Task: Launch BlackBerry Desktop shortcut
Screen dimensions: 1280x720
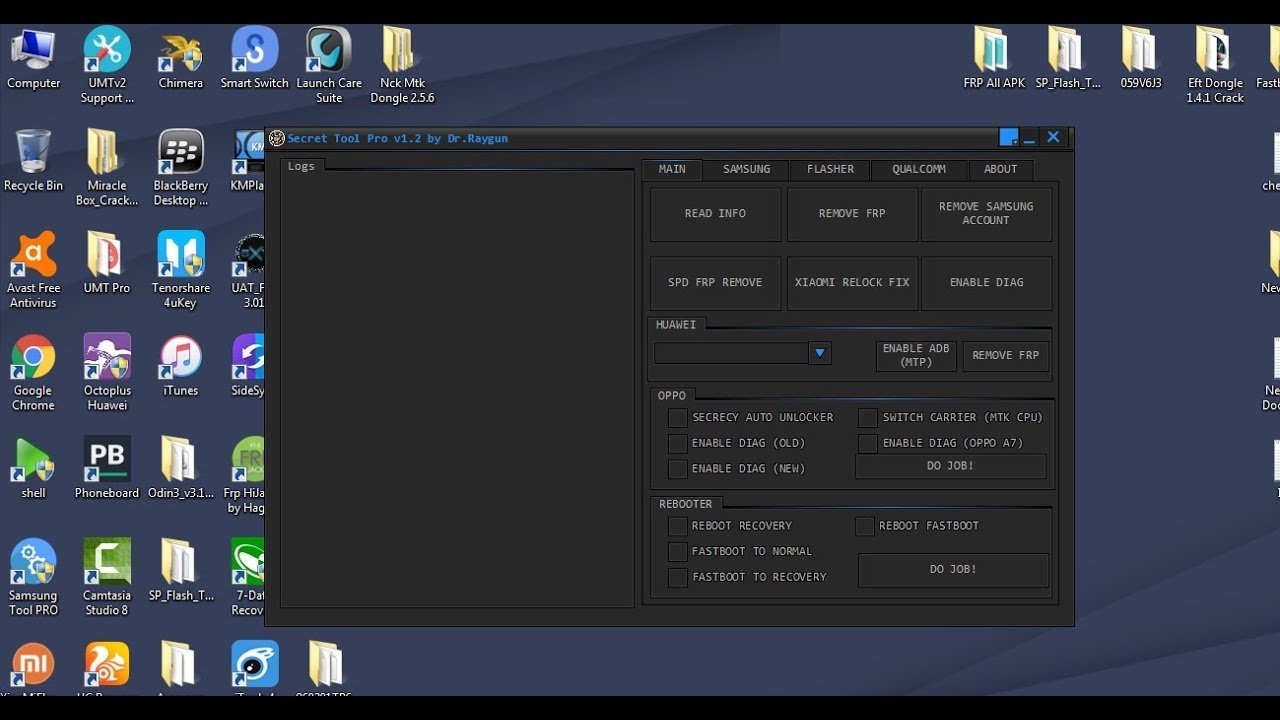Action: (x=181, y=167)
